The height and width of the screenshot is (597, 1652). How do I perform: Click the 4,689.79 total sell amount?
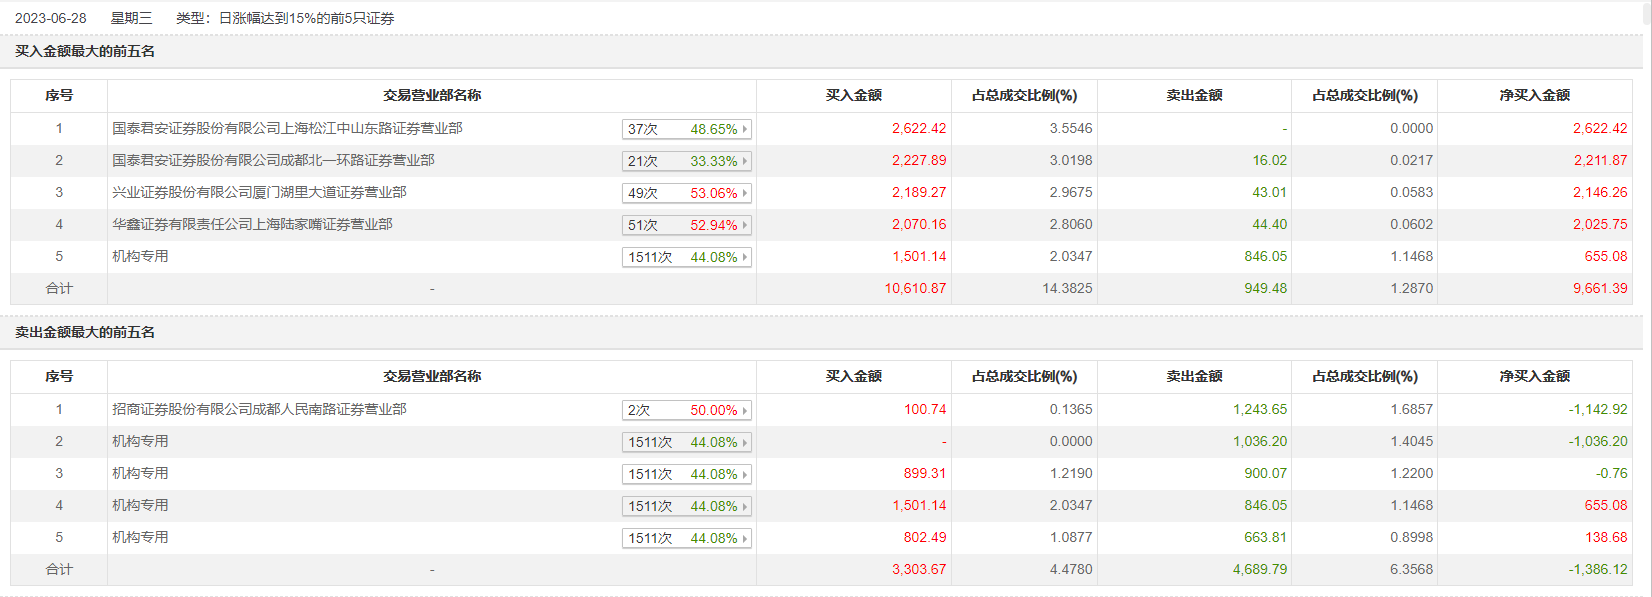1260,569
